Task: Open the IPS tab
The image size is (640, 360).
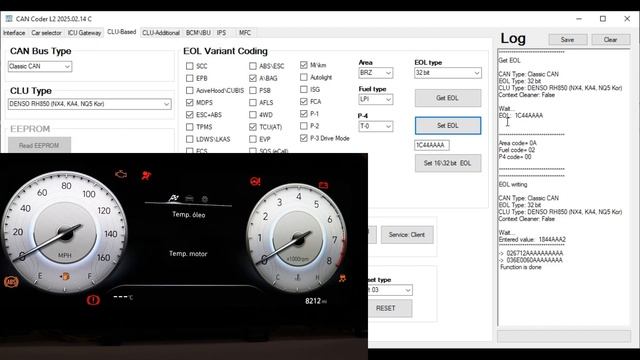Action: click(x=221, y=33)
